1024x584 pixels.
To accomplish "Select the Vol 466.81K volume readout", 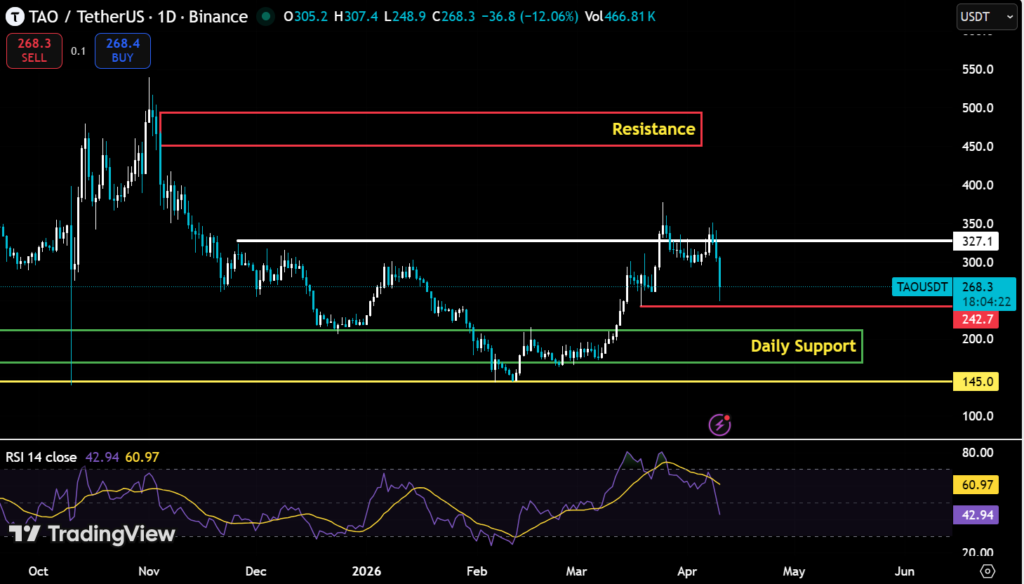I will click(x=619, y=16).
